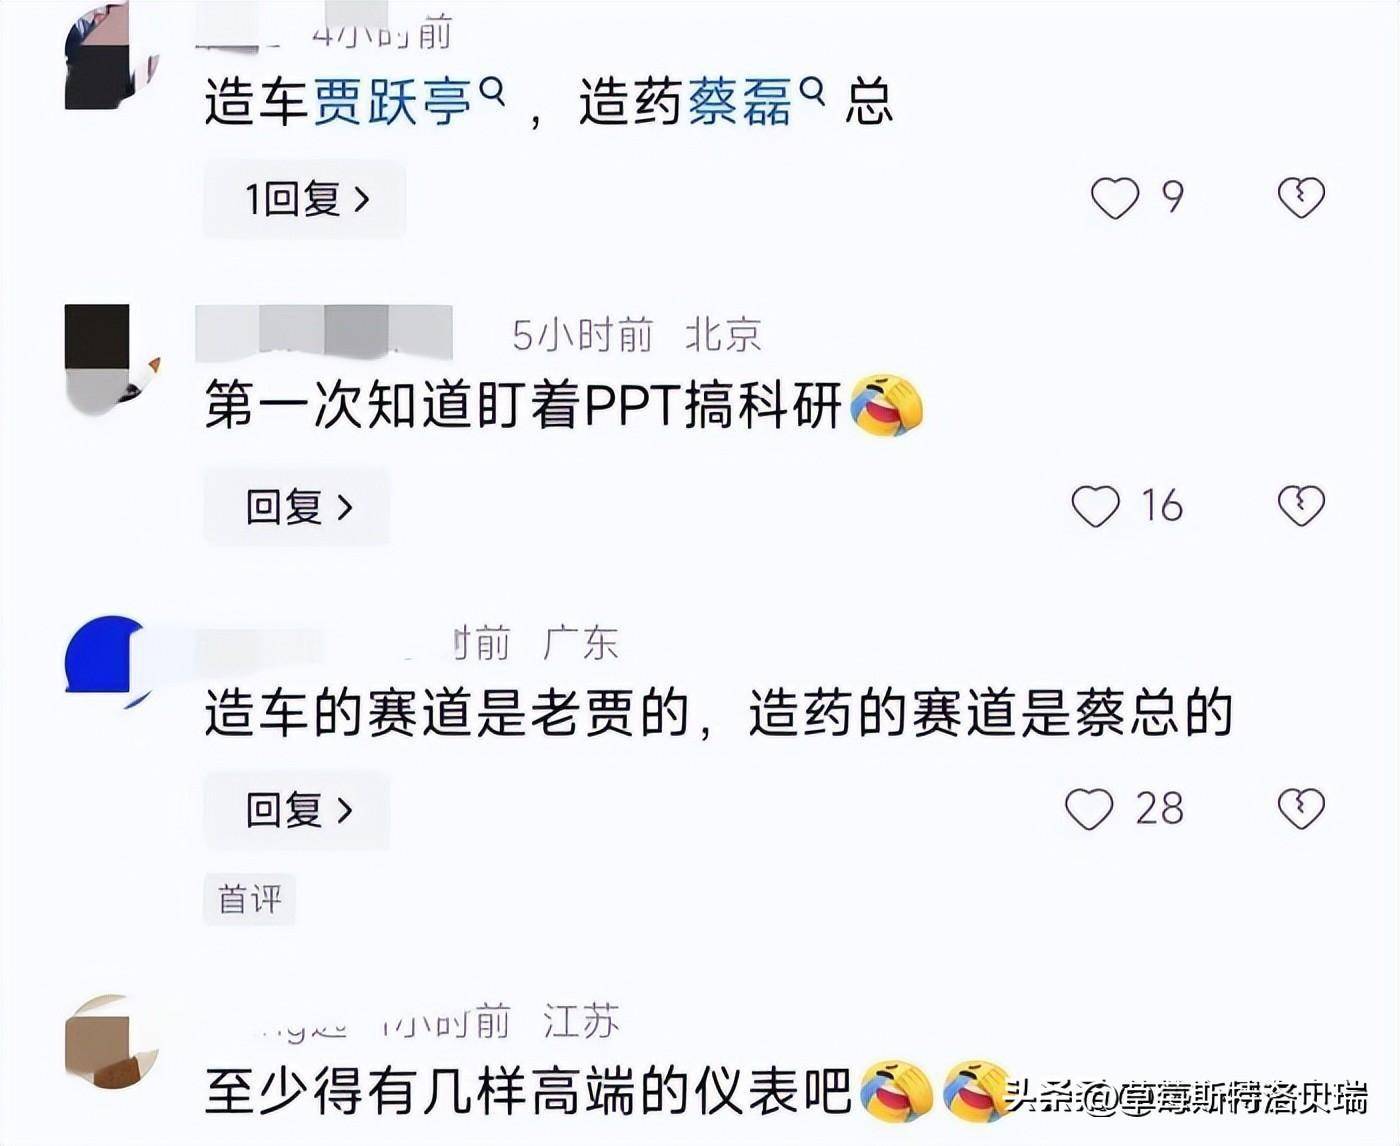This screenshot has height=1146, width=1400.
Task: Tap search icon next to 蔡磊
Action: coord(813,91)
